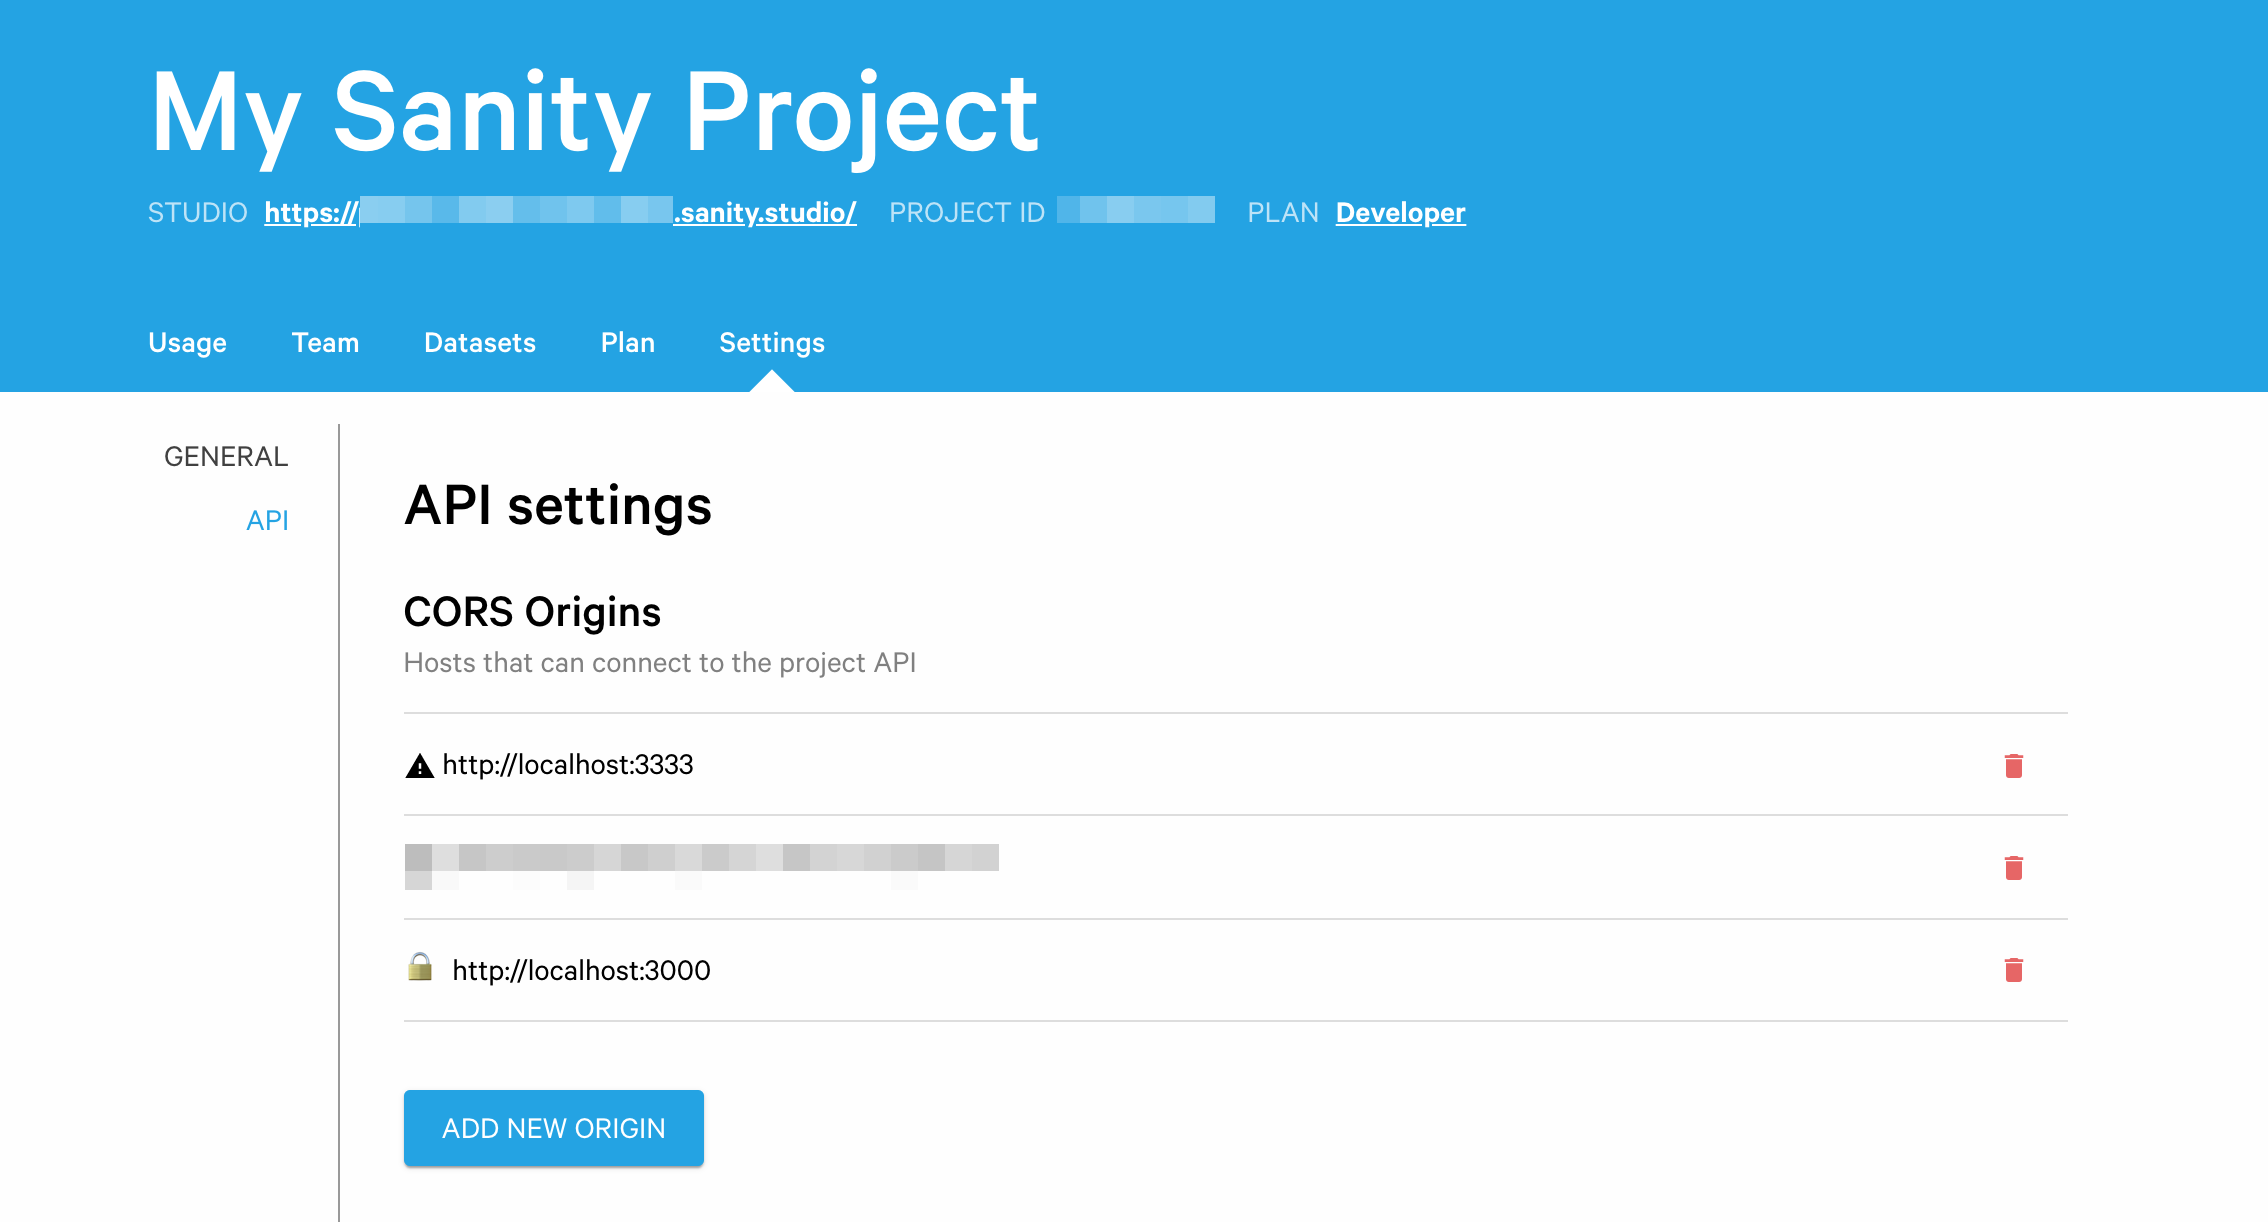Click the ADD NEW ORIGIN button

click(555, 1127)
